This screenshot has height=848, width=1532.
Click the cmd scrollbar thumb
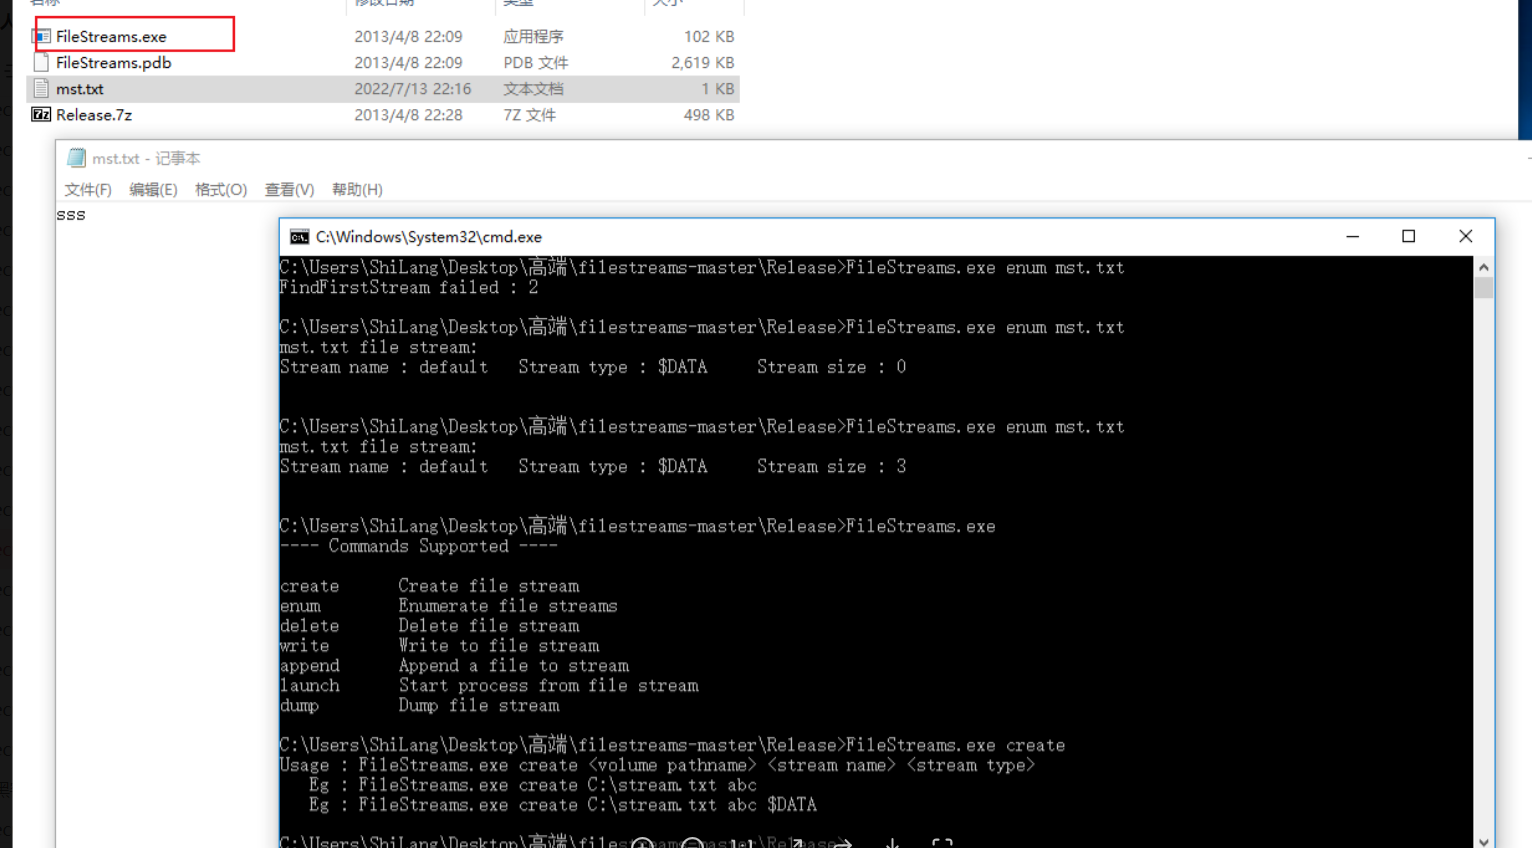(1484, 288)
